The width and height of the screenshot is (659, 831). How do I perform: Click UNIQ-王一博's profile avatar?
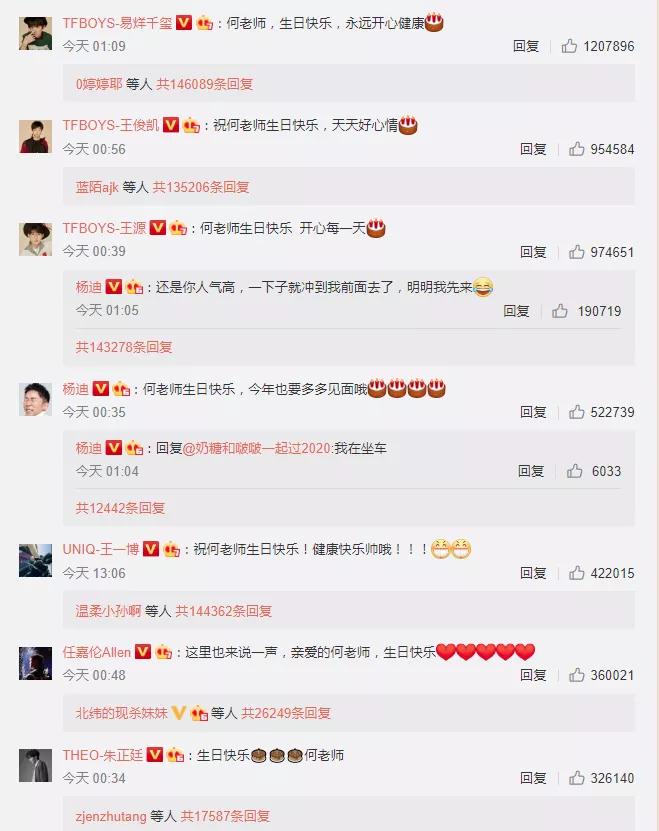click(x=36, y=560)
